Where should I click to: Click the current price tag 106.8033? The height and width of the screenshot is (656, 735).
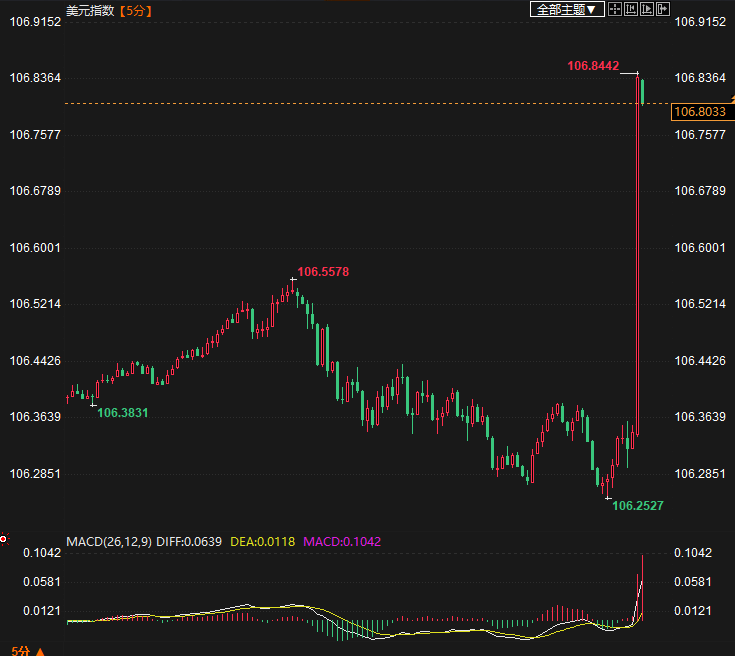click(x=699, y=112)
